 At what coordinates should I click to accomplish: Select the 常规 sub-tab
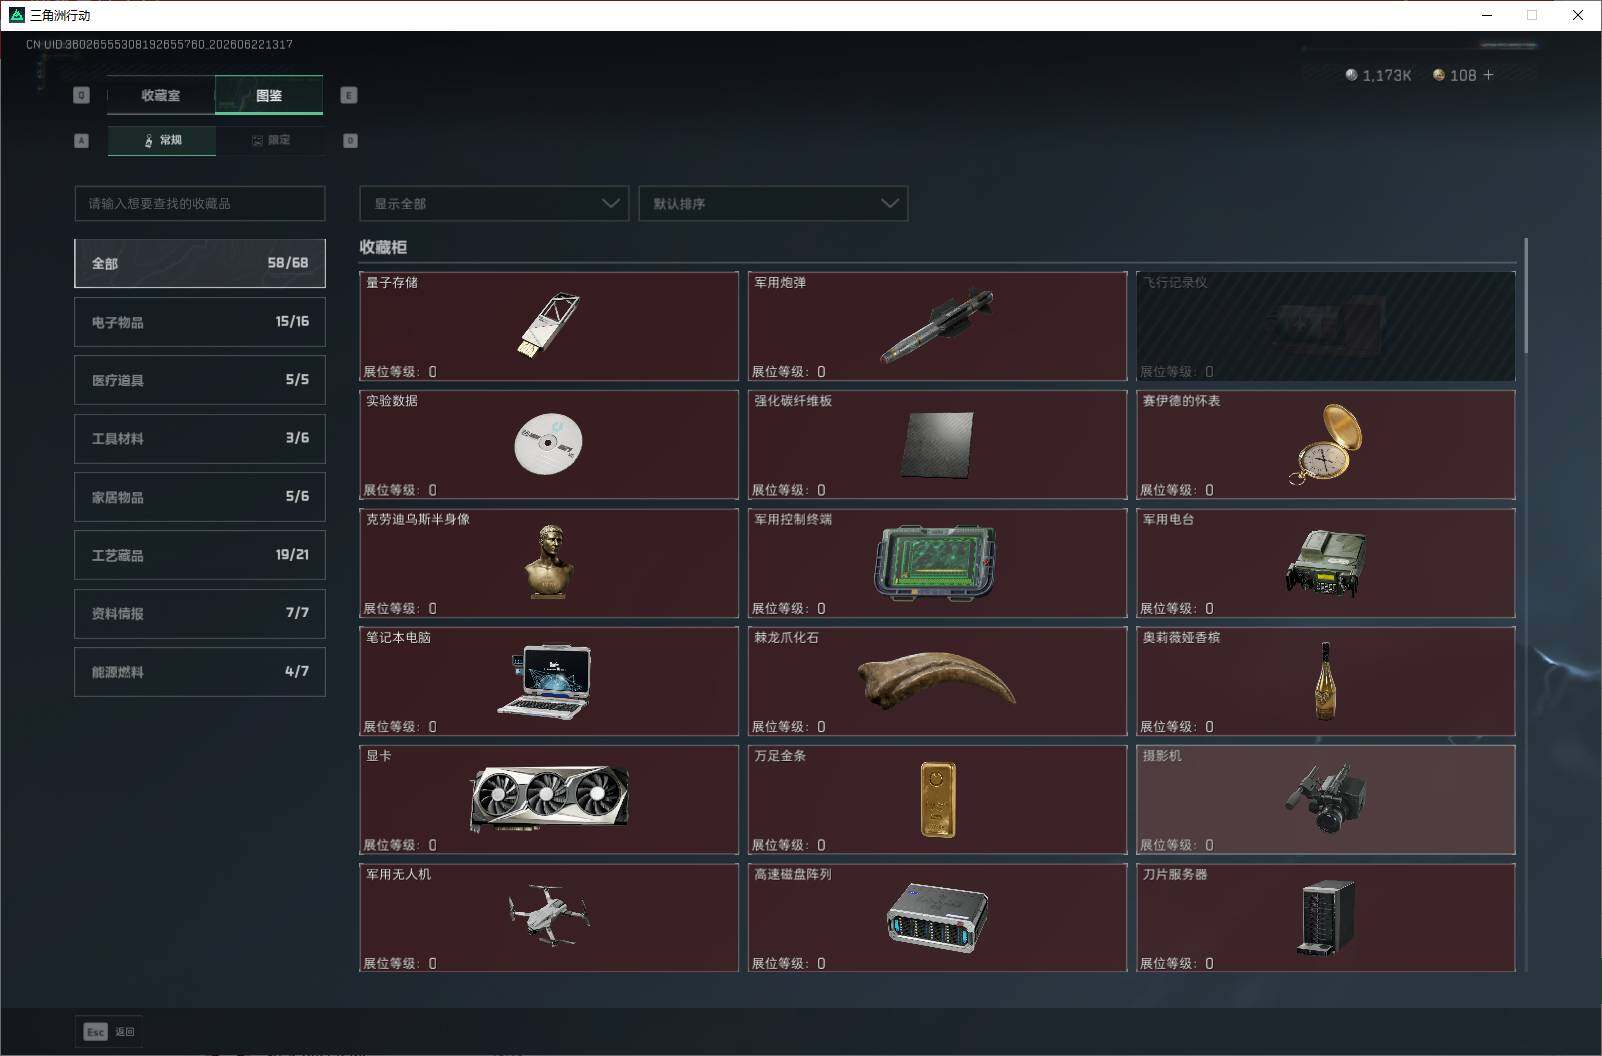[x=162, y=140]
